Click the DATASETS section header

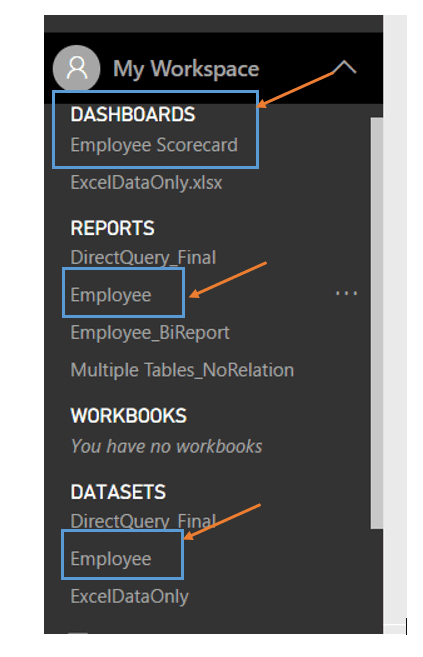pos(118,492)
